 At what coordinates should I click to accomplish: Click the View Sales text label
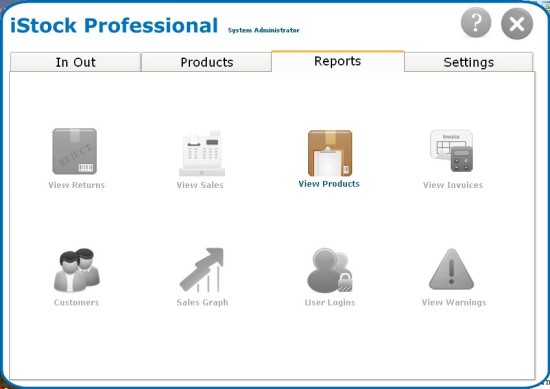(x=200, y=185)
